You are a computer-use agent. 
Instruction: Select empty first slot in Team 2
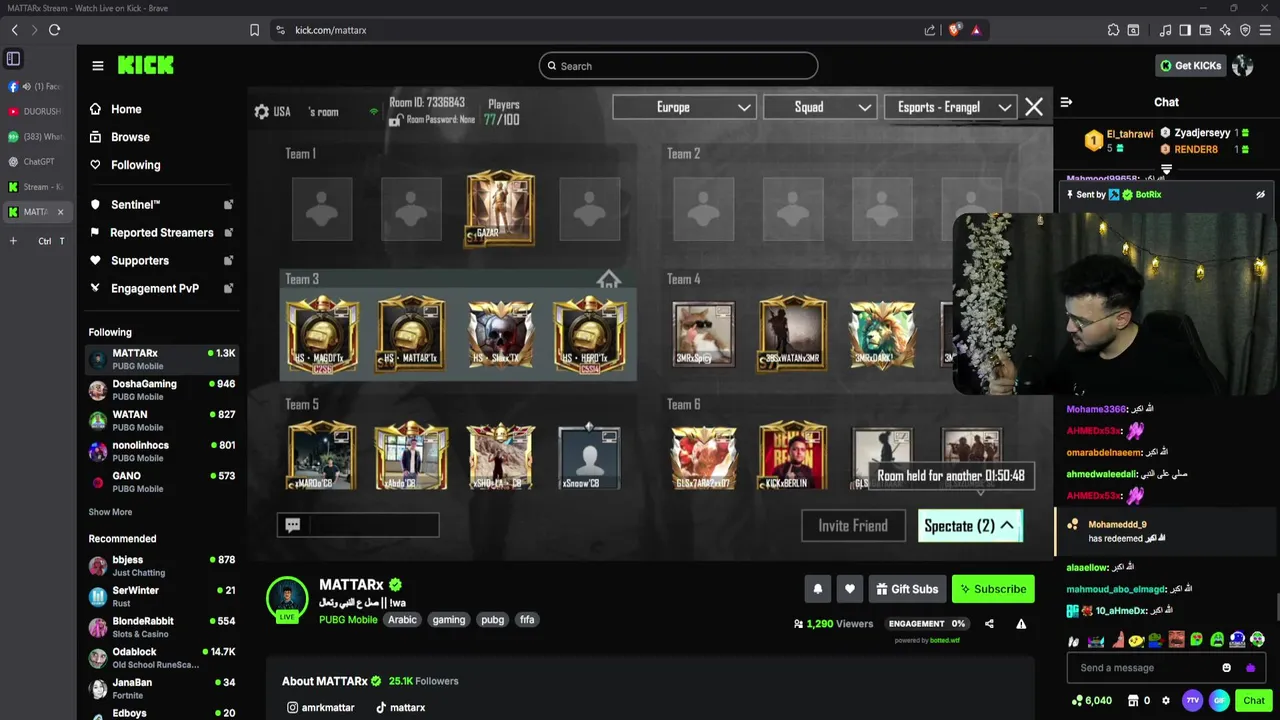coord(703,209)
